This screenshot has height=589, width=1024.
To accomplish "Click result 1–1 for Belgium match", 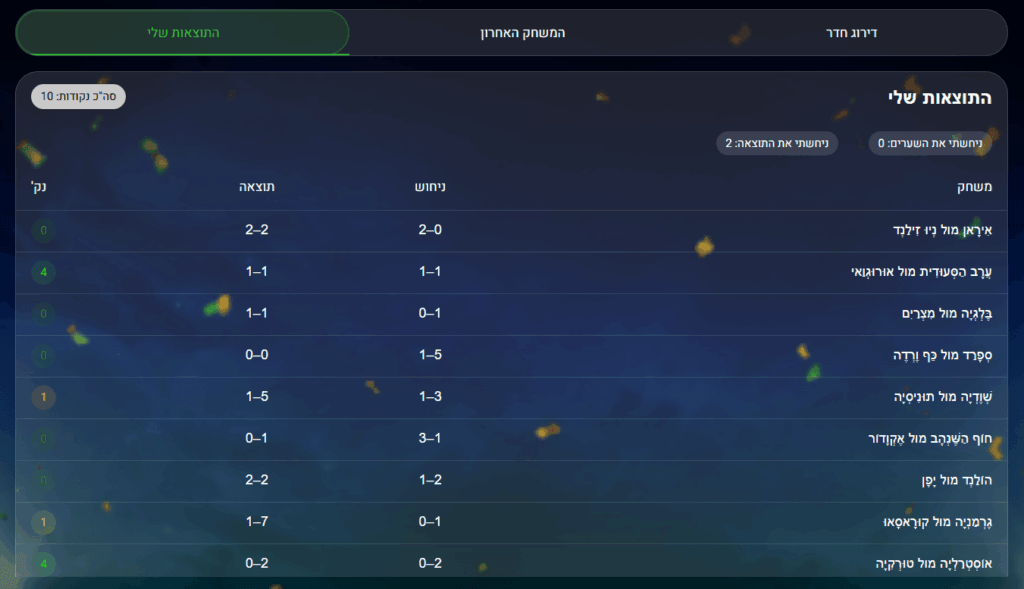I will (257, 313).
